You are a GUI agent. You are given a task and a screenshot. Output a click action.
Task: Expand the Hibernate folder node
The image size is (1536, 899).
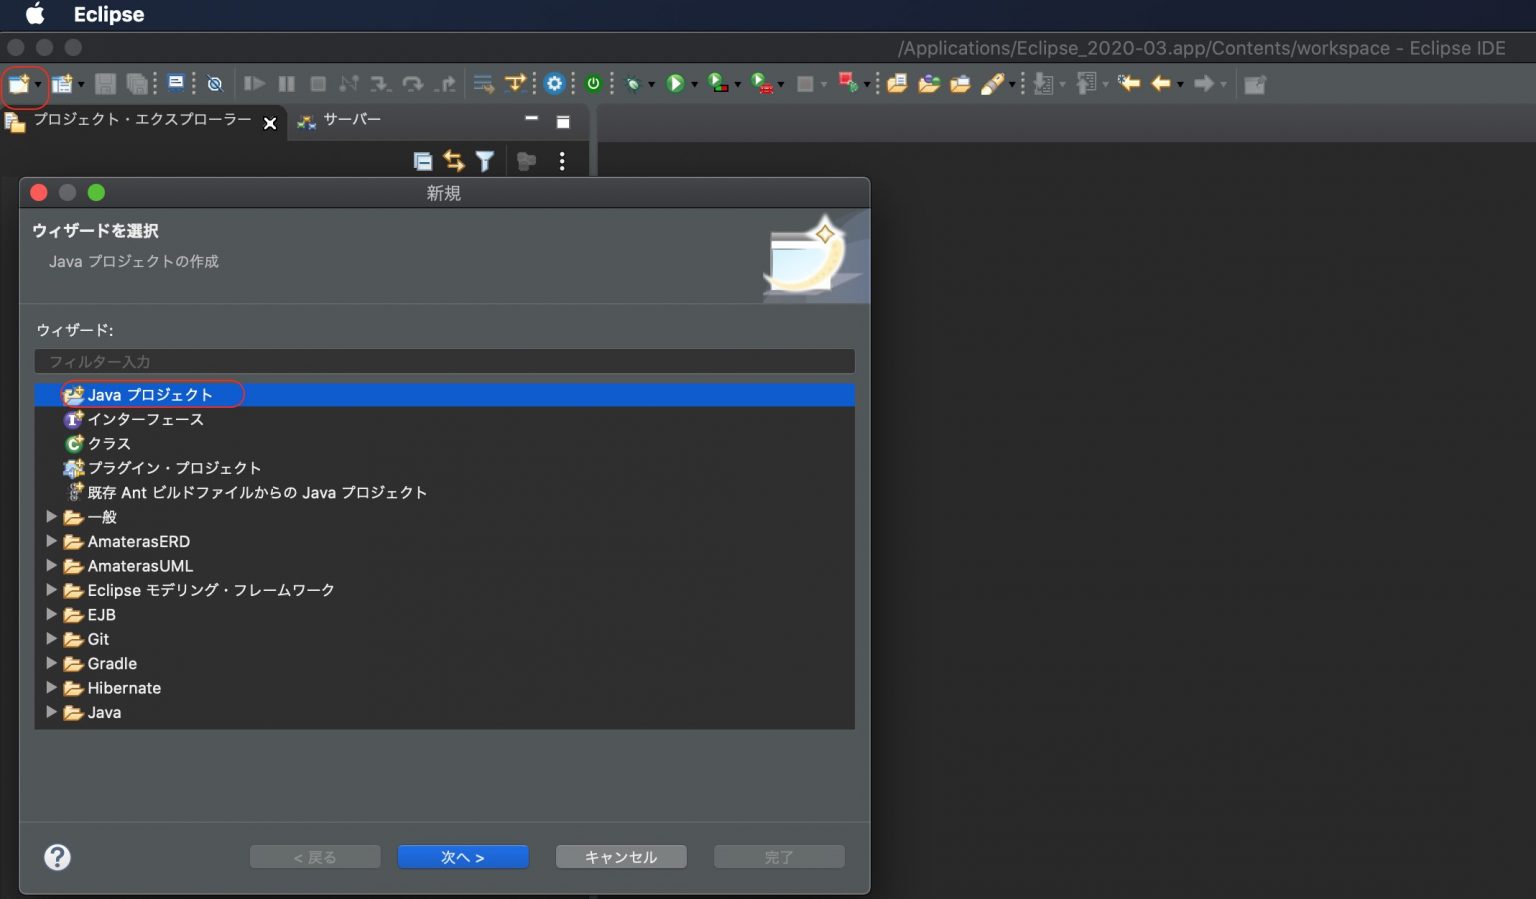coord(51,688)
